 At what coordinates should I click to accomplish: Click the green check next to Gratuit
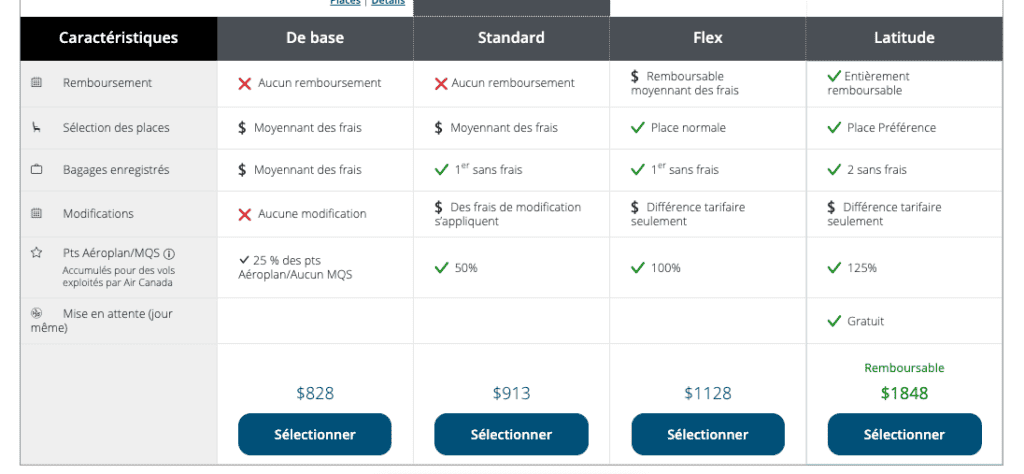(x=834, y=321)
